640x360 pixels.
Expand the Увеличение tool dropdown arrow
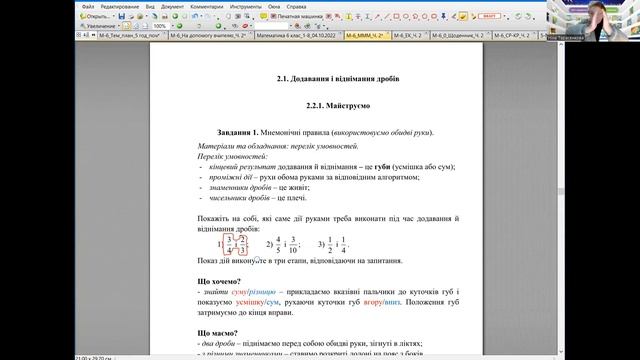pos(119,26)
